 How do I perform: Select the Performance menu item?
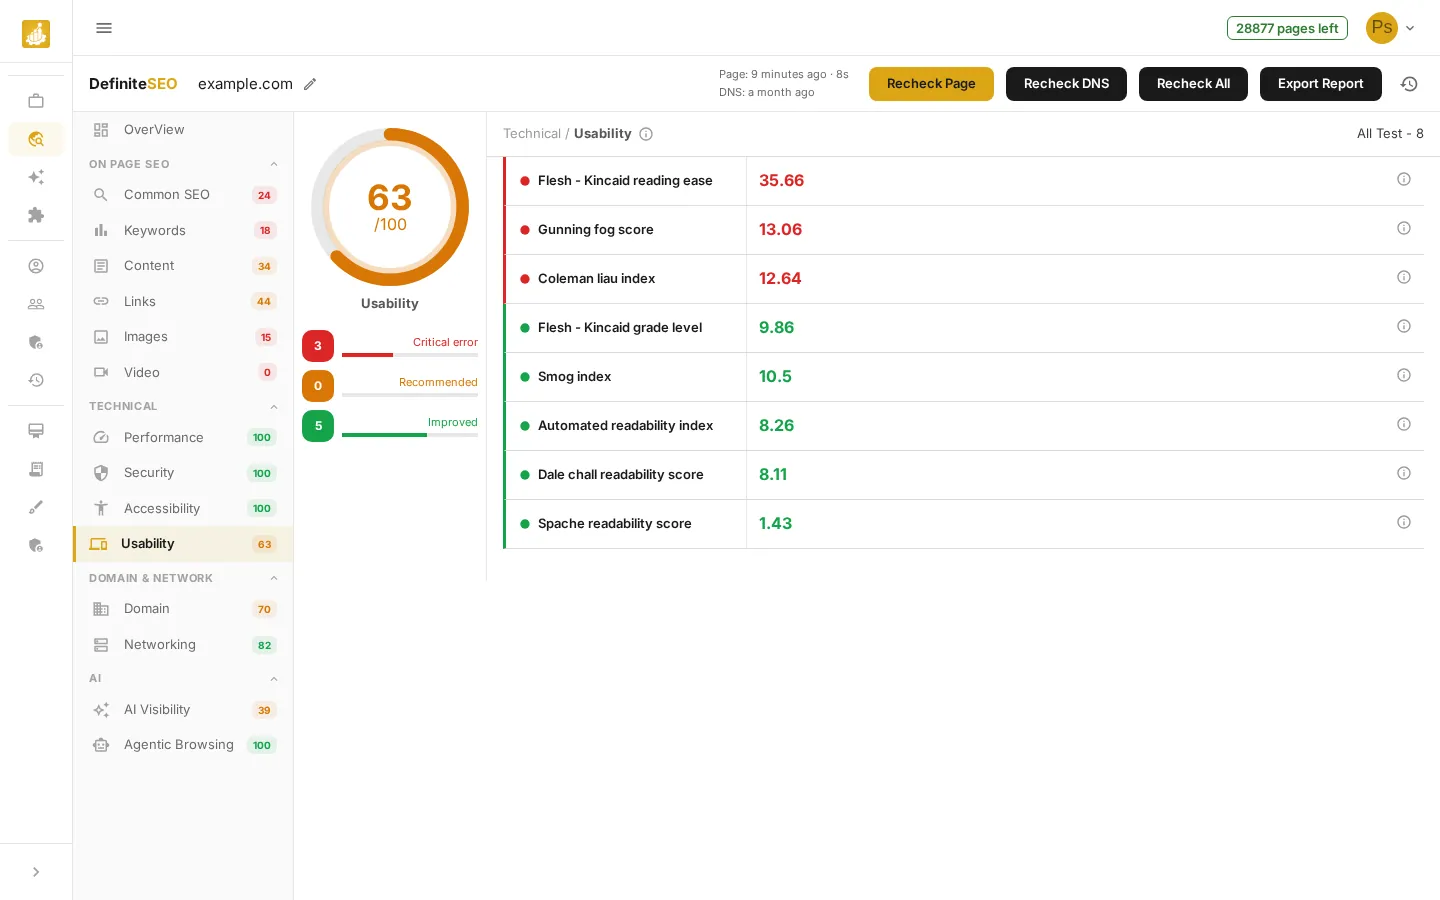(183, 437)
